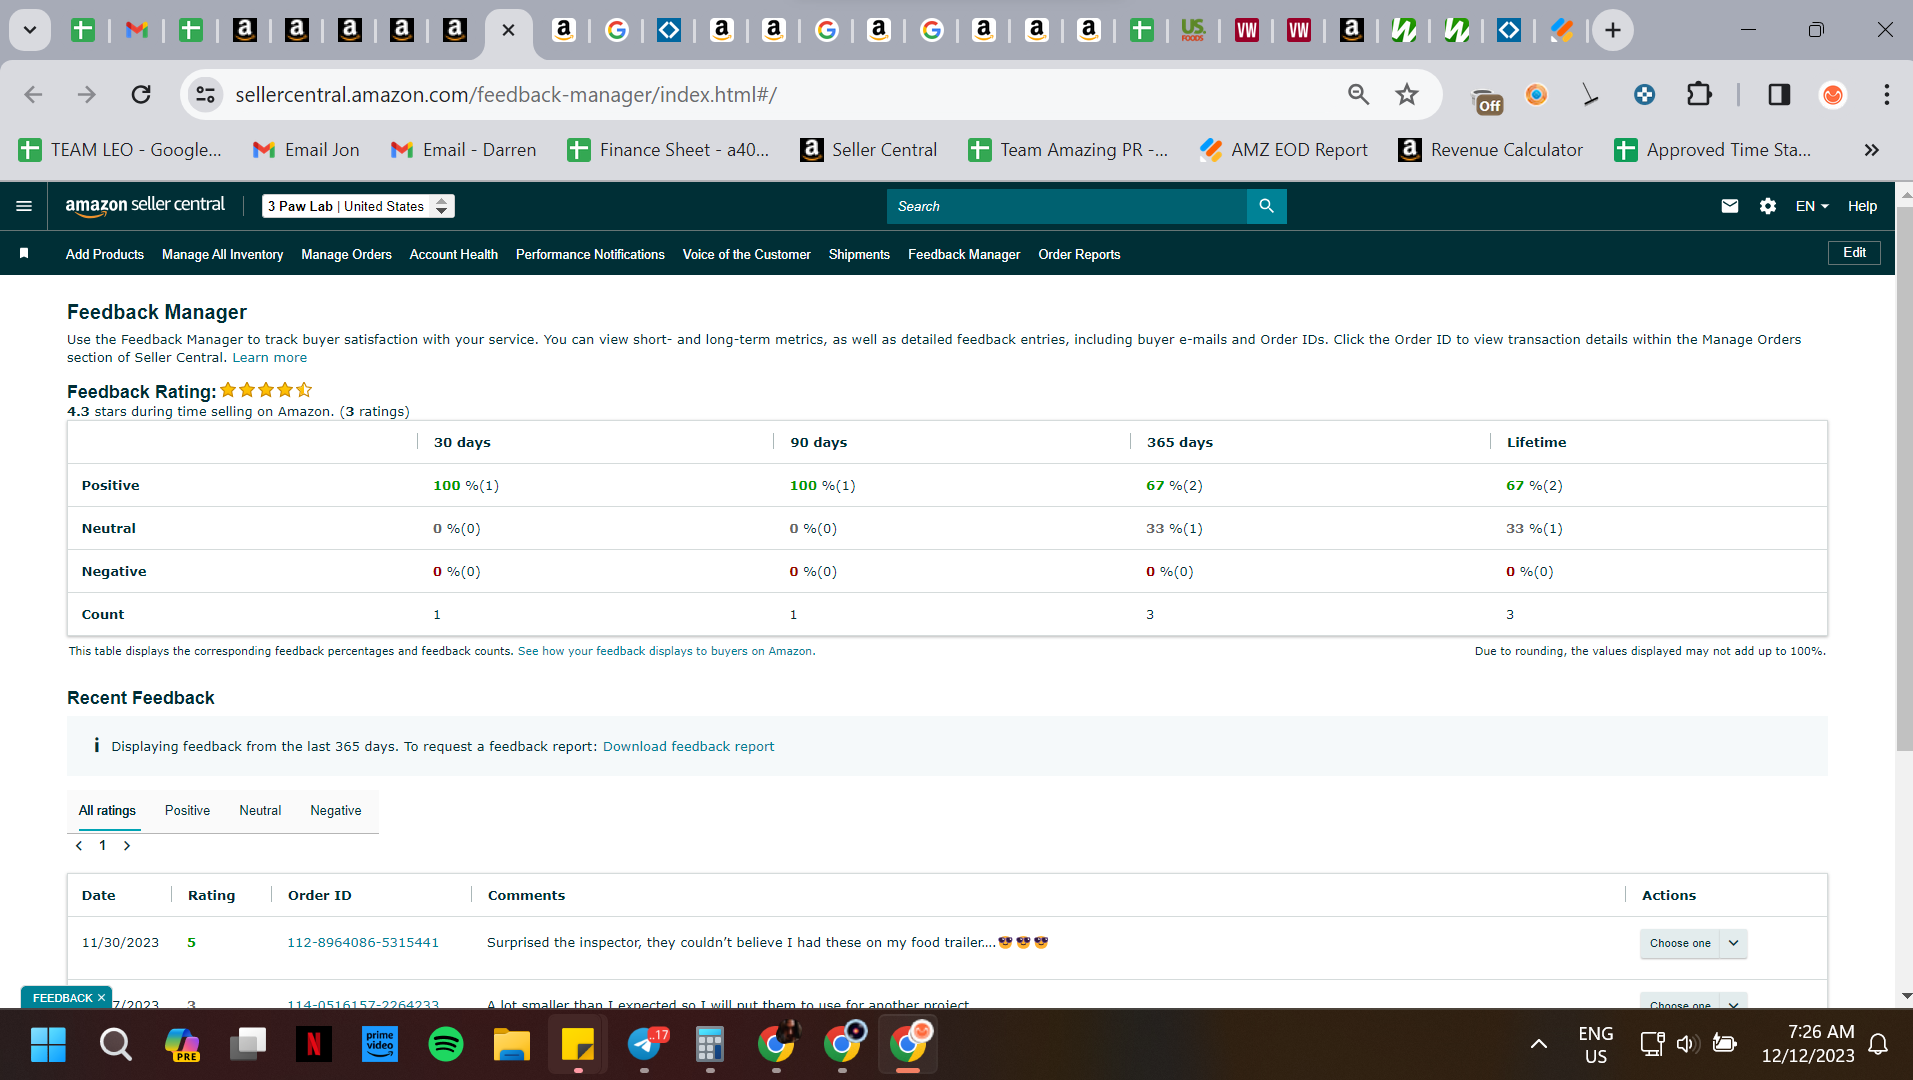Reload the page with the refresh icon

[x=141, y=94]
